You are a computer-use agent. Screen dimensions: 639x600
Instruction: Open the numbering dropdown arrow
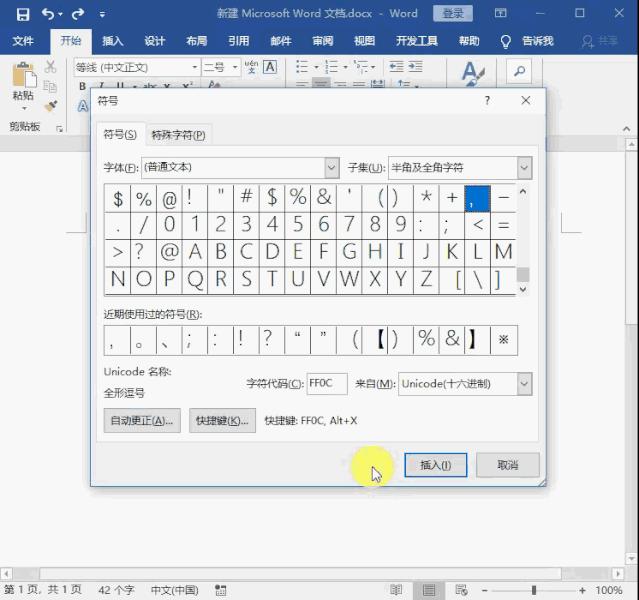346,67
